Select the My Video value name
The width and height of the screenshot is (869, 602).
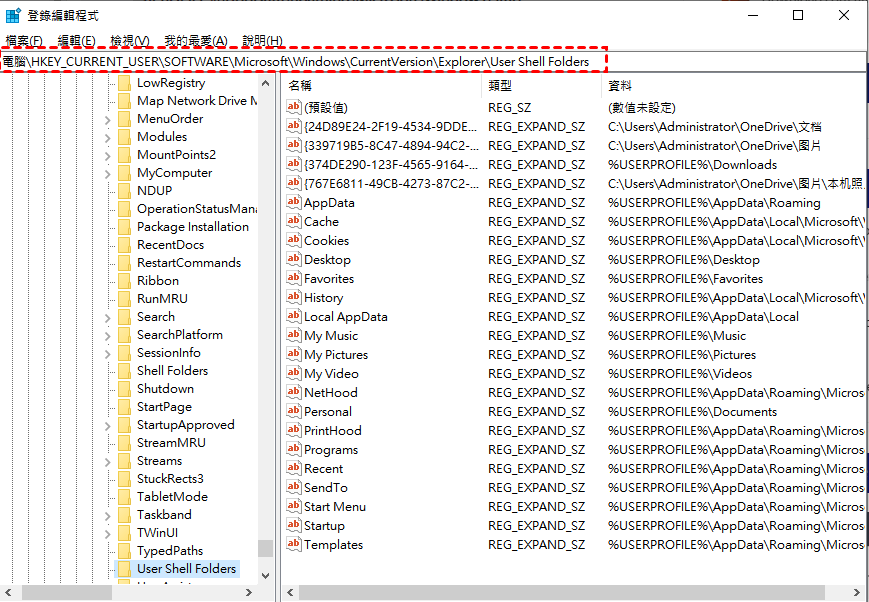click(331, 374)
